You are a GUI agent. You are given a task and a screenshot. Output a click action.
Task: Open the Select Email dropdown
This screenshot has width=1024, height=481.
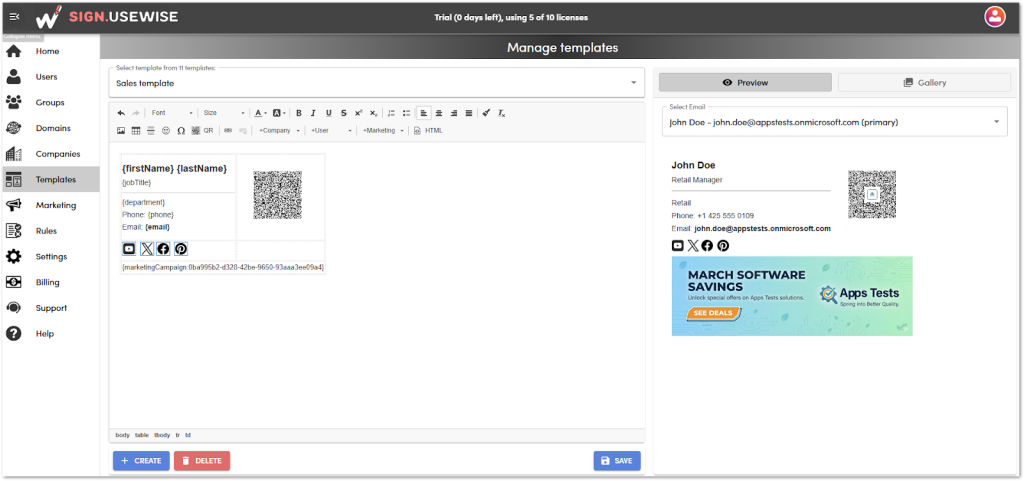point(834,122)
